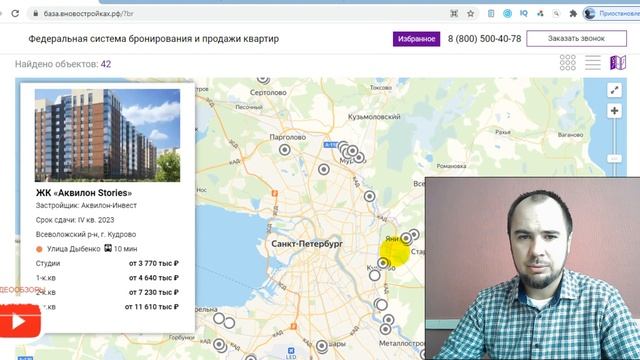The height and width of the screenshot is (360, 640).
Task: Reload the page with browser refresh icon
Action: point(15,13)
